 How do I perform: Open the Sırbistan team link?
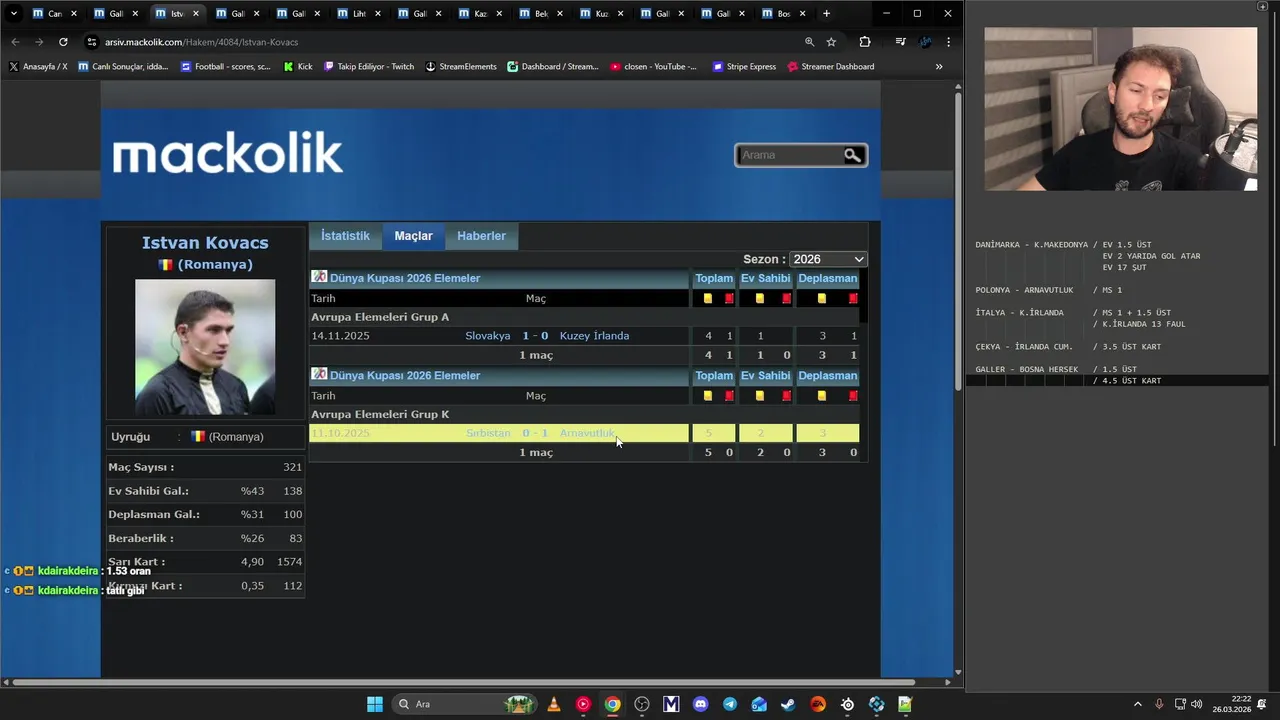[488, 433]
